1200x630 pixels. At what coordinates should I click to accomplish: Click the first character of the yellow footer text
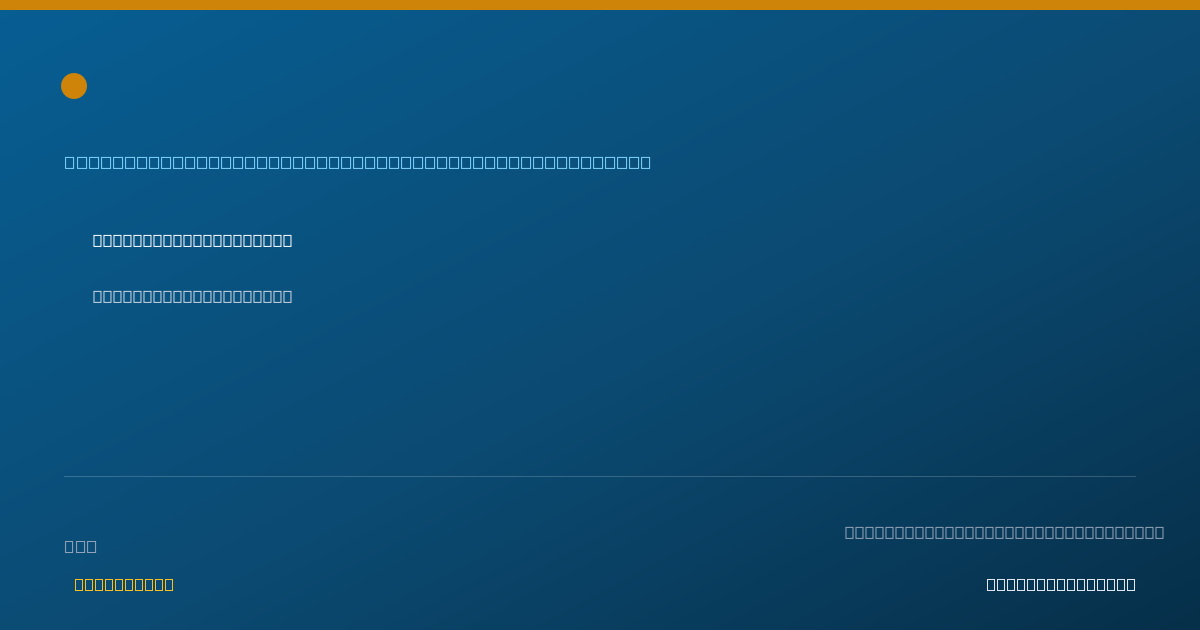79,584
